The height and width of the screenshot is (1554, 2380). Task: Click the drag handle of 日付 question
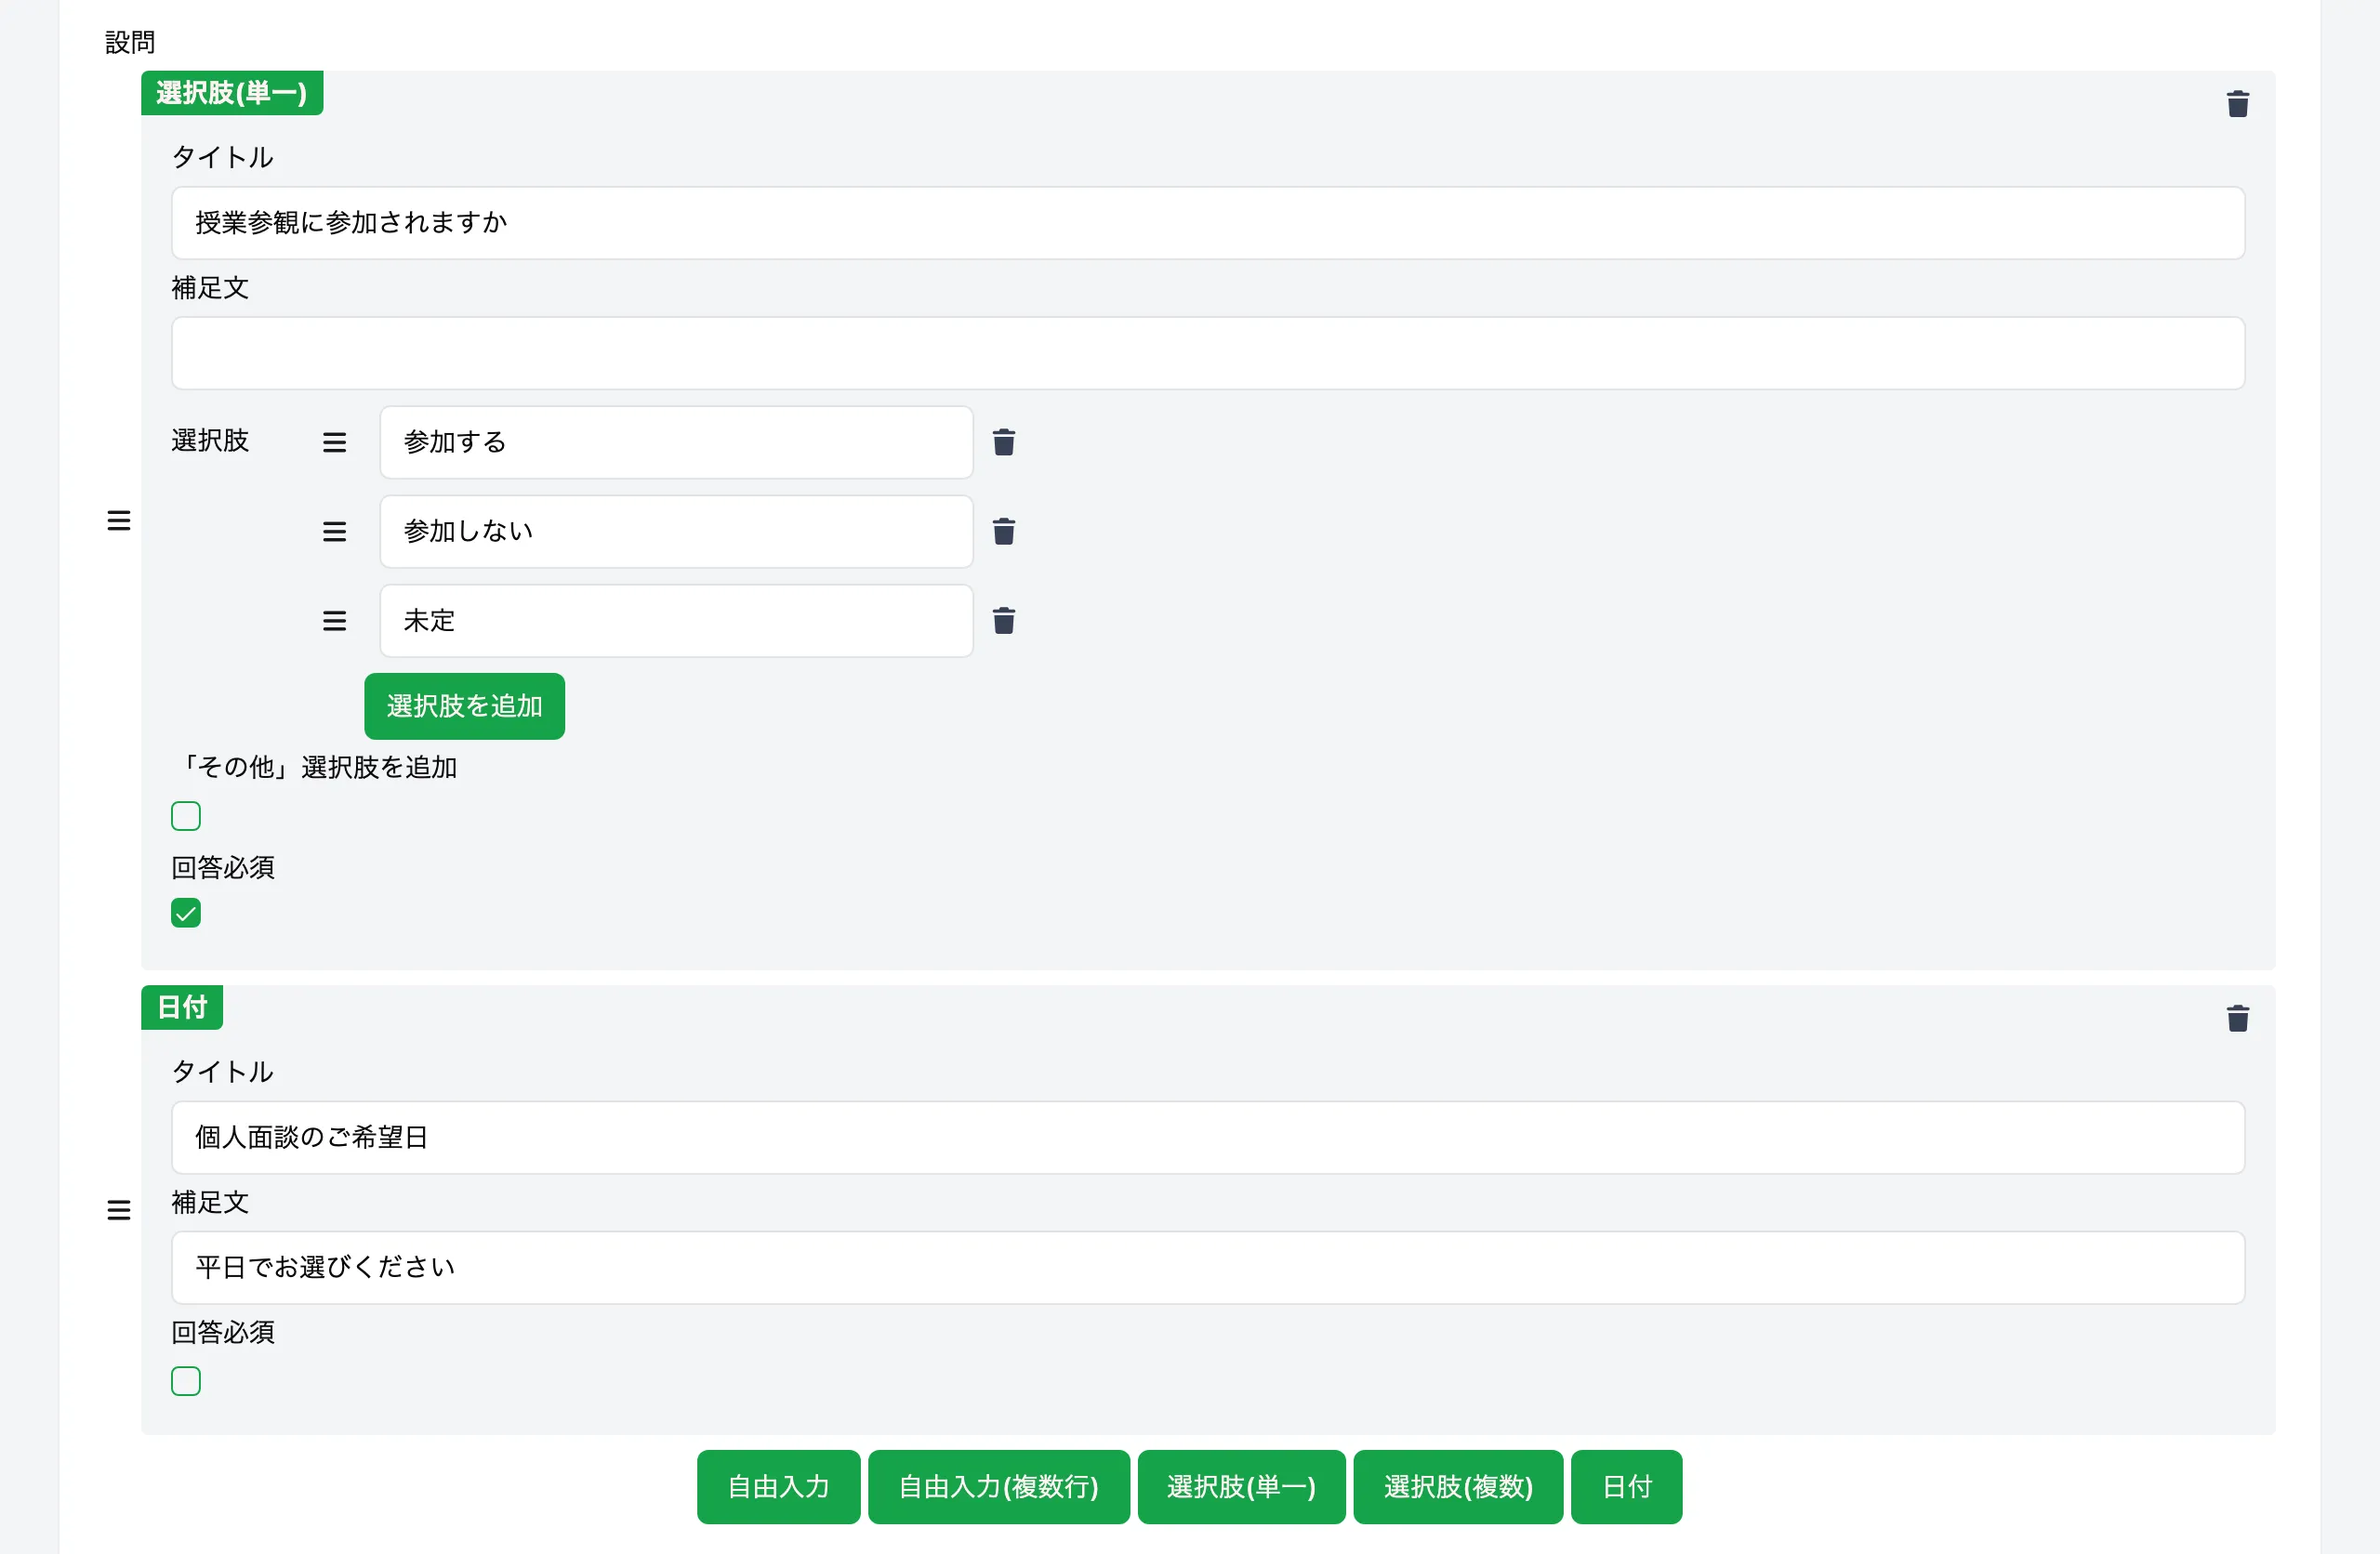coord(119,1210)
